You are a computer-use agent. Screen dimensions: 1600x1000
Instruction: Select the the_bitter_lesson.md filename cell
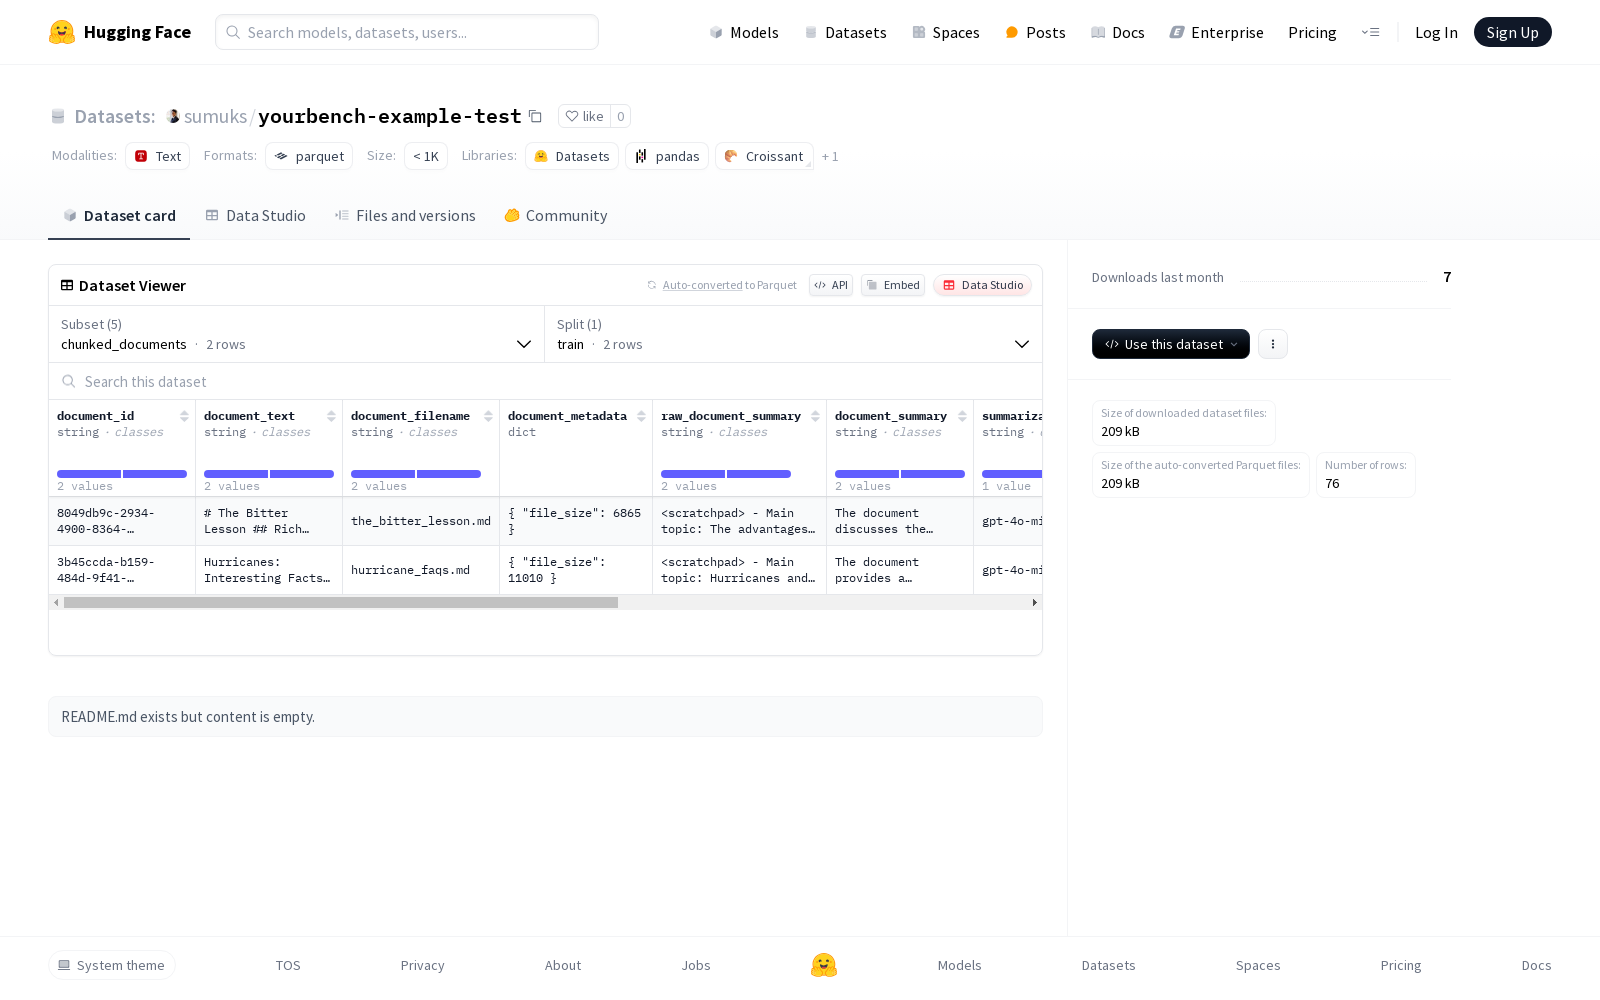click(x=421, y=521)
